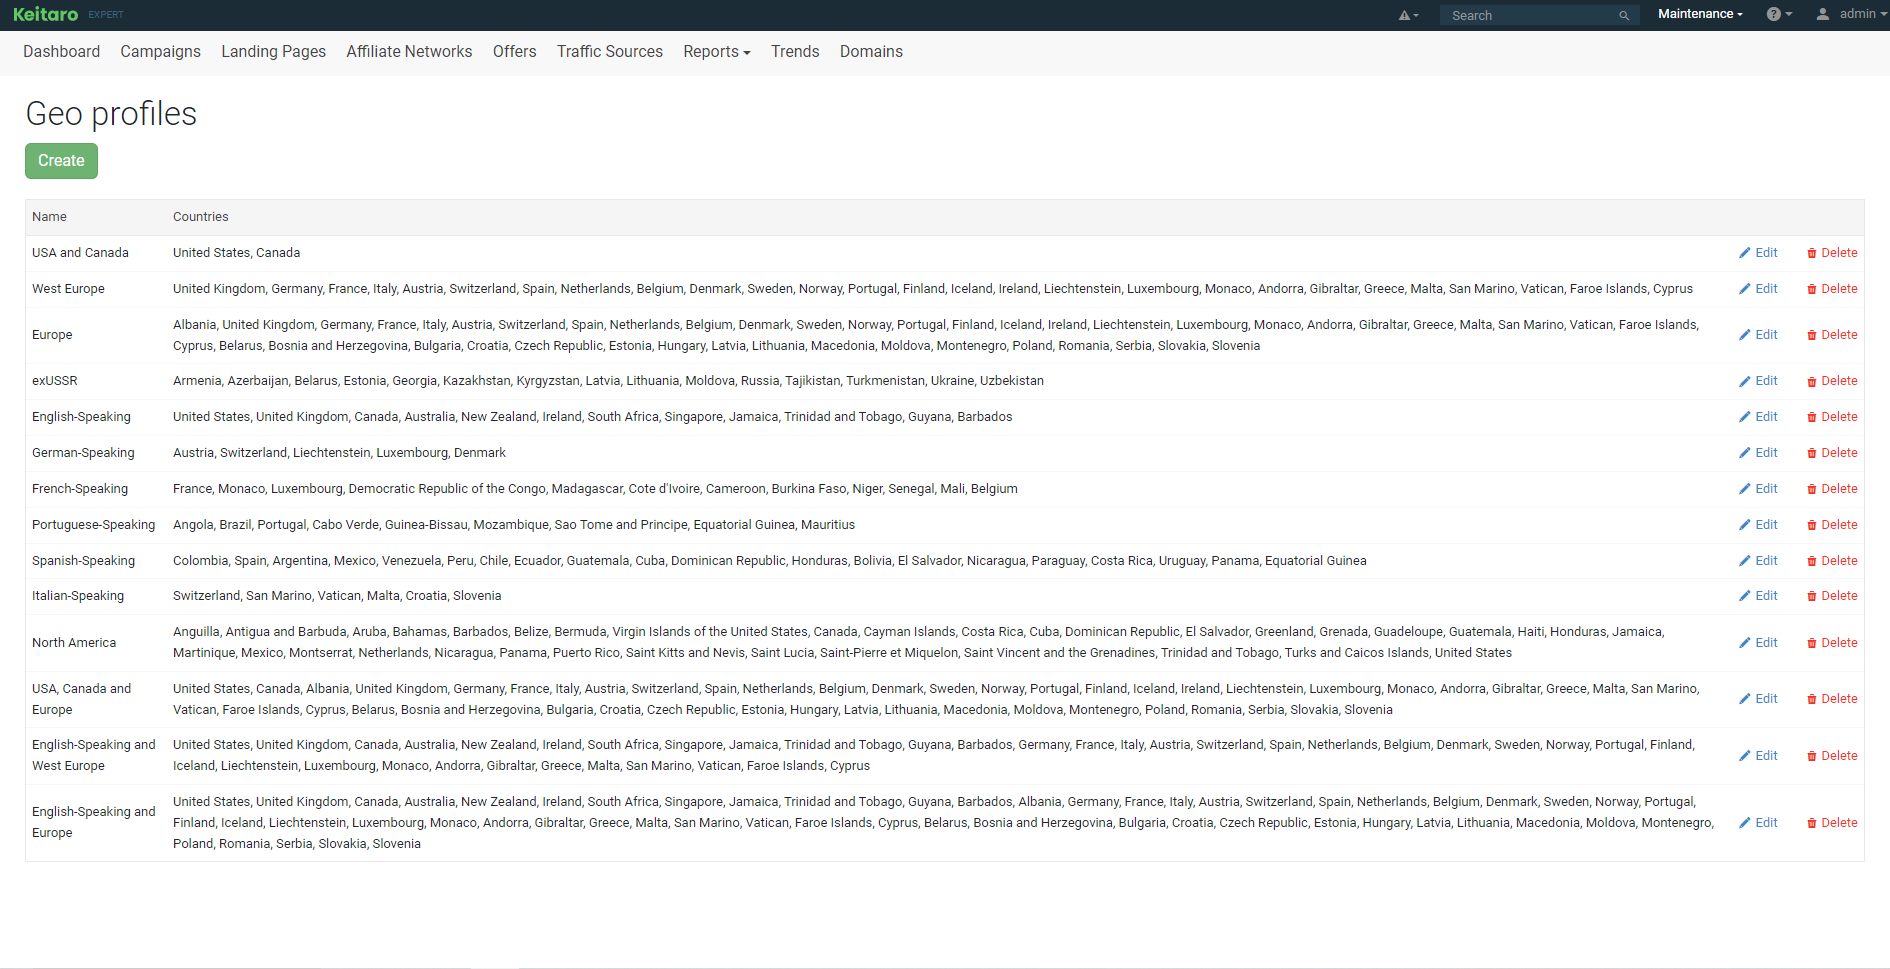
Task: Open the help question mark menu
Action: click(1779, 14)
